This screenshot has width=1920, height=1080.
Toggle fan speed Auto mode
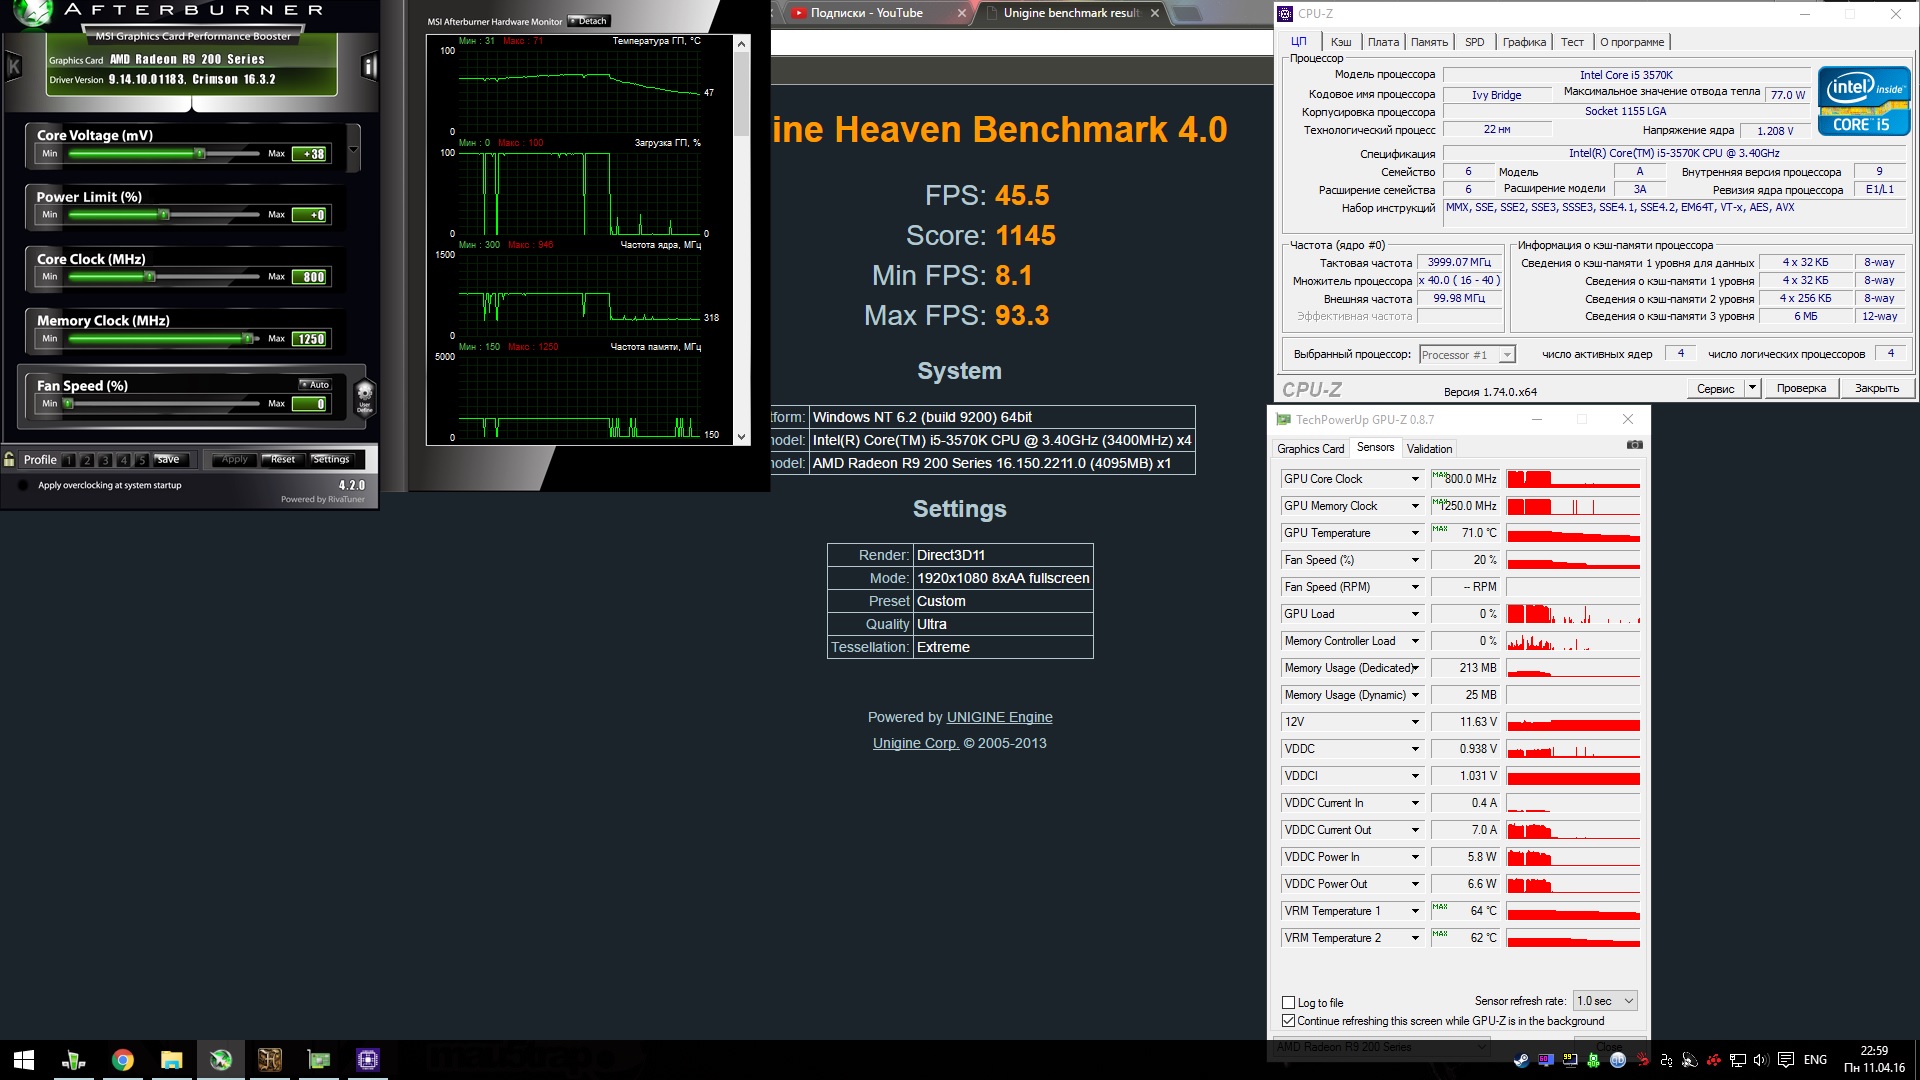(315, 385)
